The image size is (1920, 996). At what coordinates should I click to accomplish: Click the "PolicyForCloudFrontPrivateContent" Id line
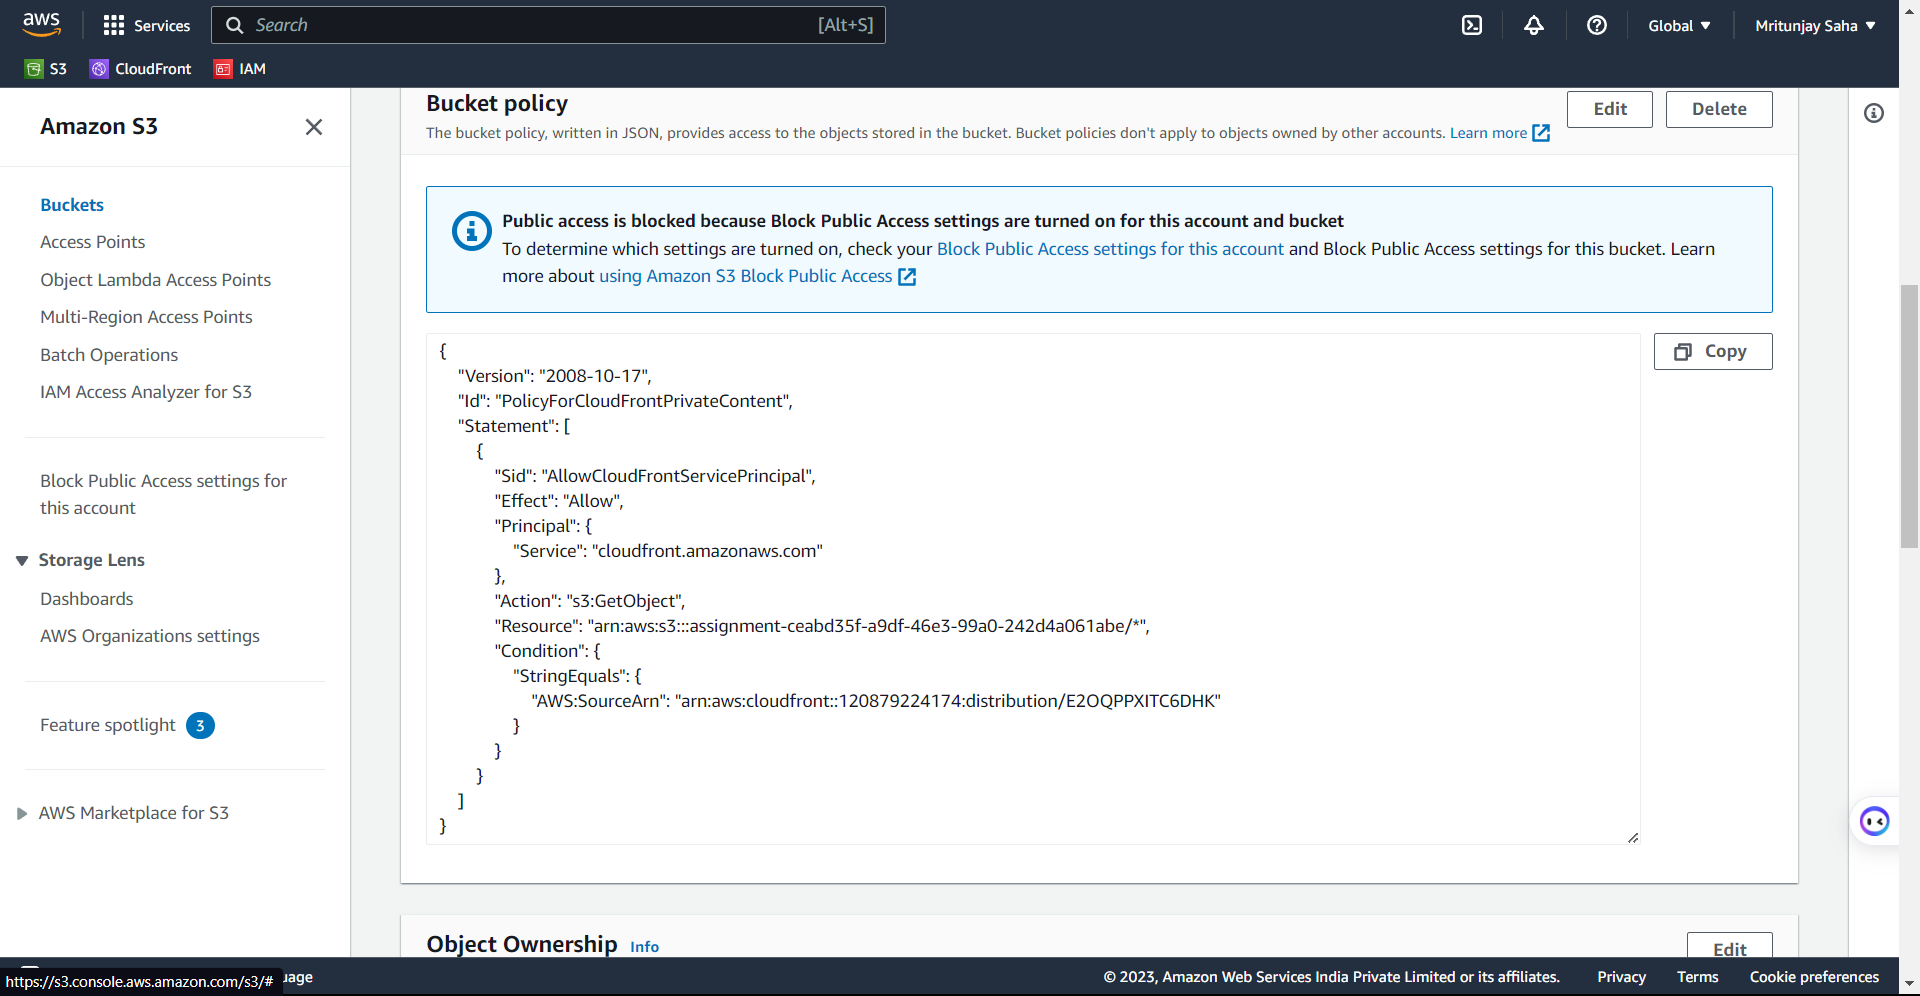[x=625, y=401]
